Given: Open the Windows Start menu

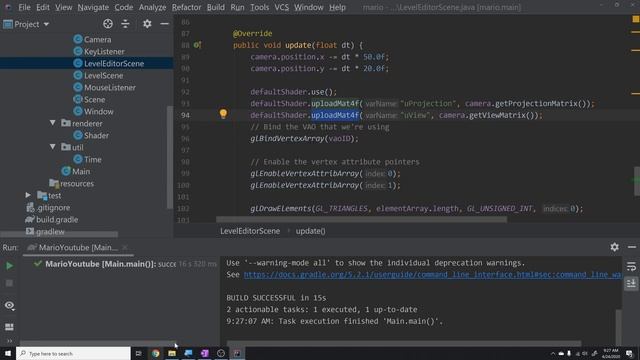Looking at the screenshot, I should click(8, 353).
